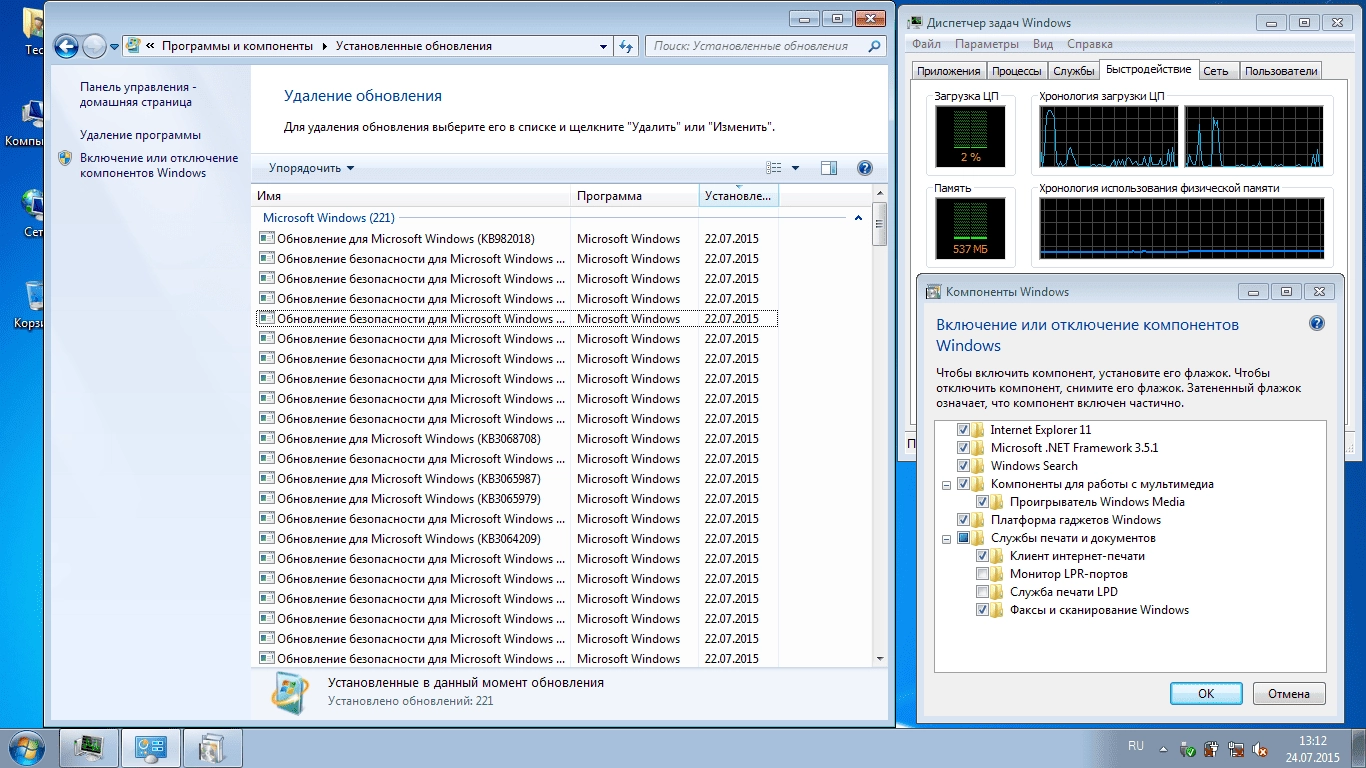Open Task Manager's Вид menu
Screen dimensions: 1366x768
click(1043, 44)
